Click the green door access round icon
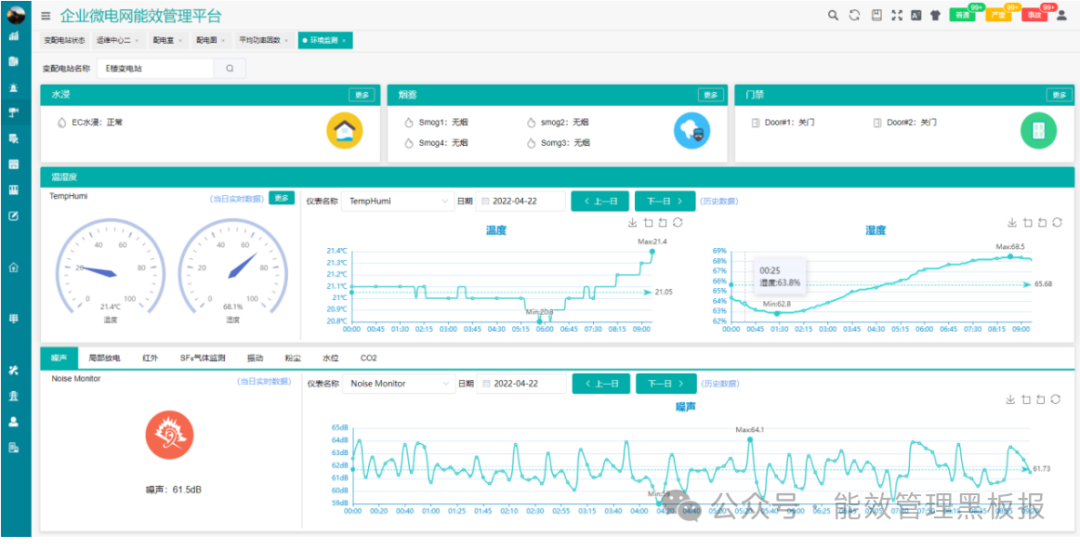The width and height of the screenshot is (1080, 549). (x=1038, y=131)
